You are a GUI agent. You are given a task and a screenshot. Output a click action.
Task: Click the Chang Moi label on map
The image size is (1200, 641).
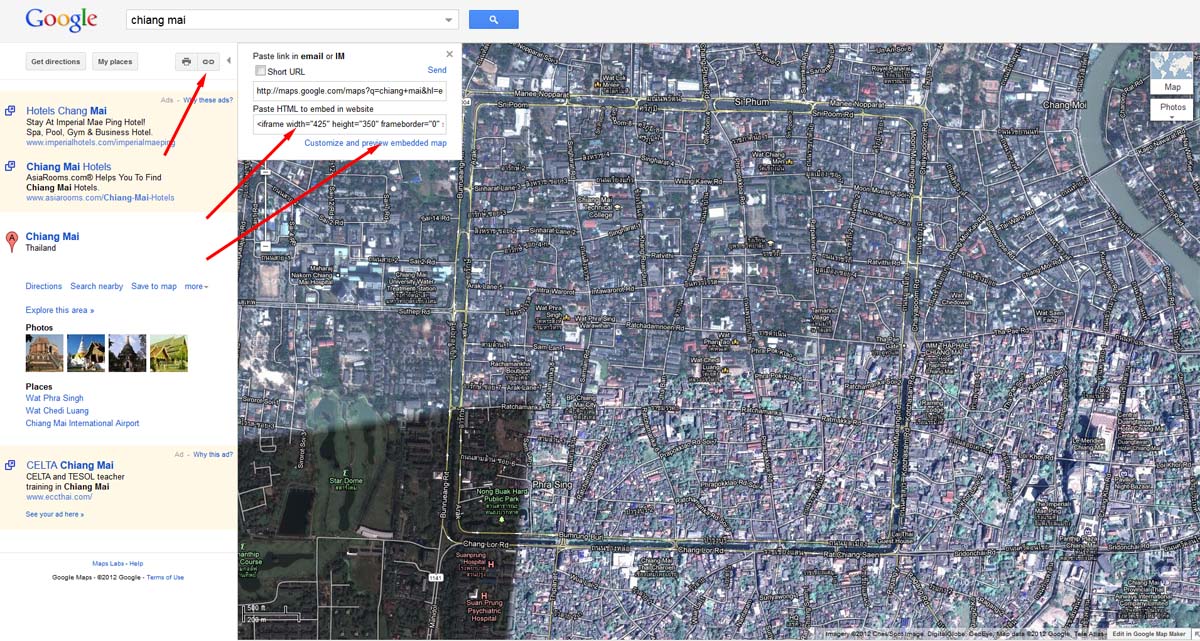click(x=1065, y=104)
